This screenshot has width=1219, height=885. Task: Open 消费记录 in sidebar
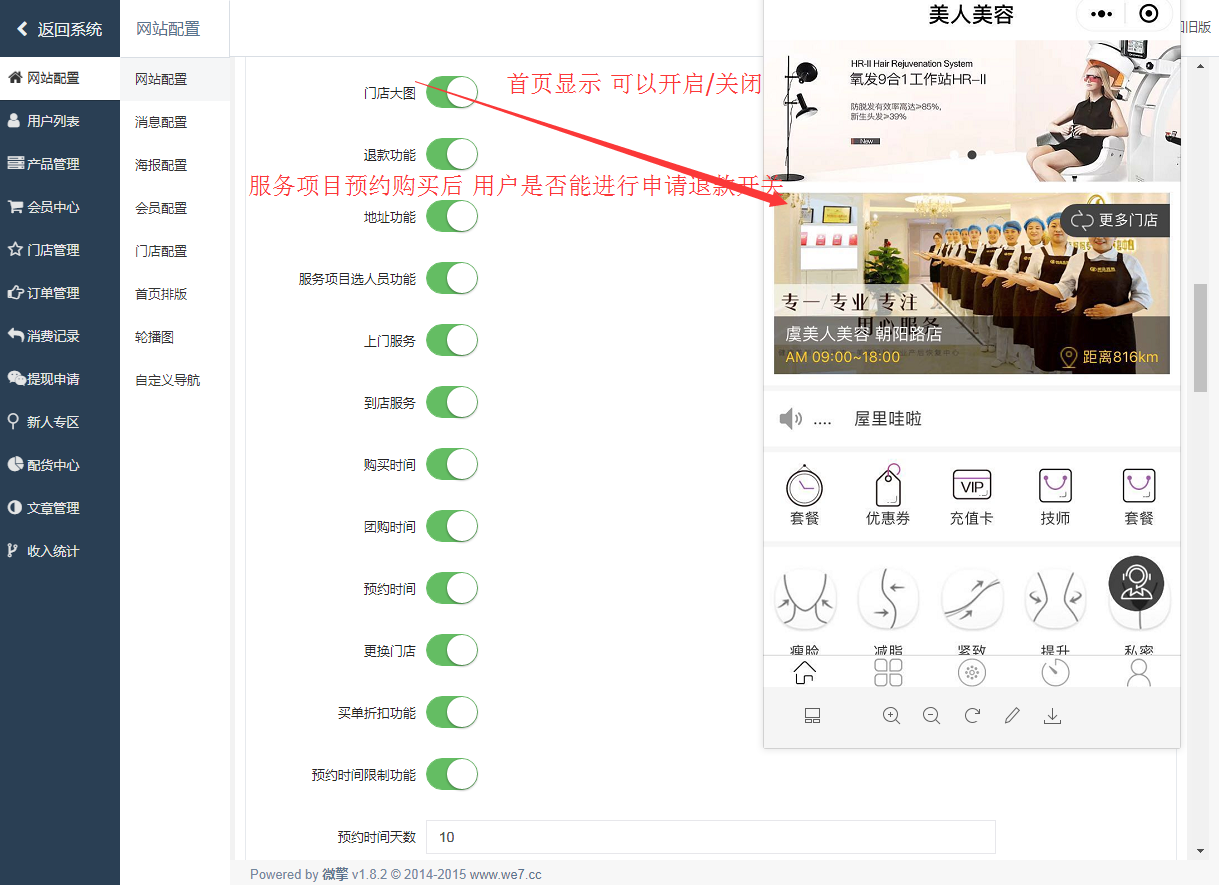60,336
